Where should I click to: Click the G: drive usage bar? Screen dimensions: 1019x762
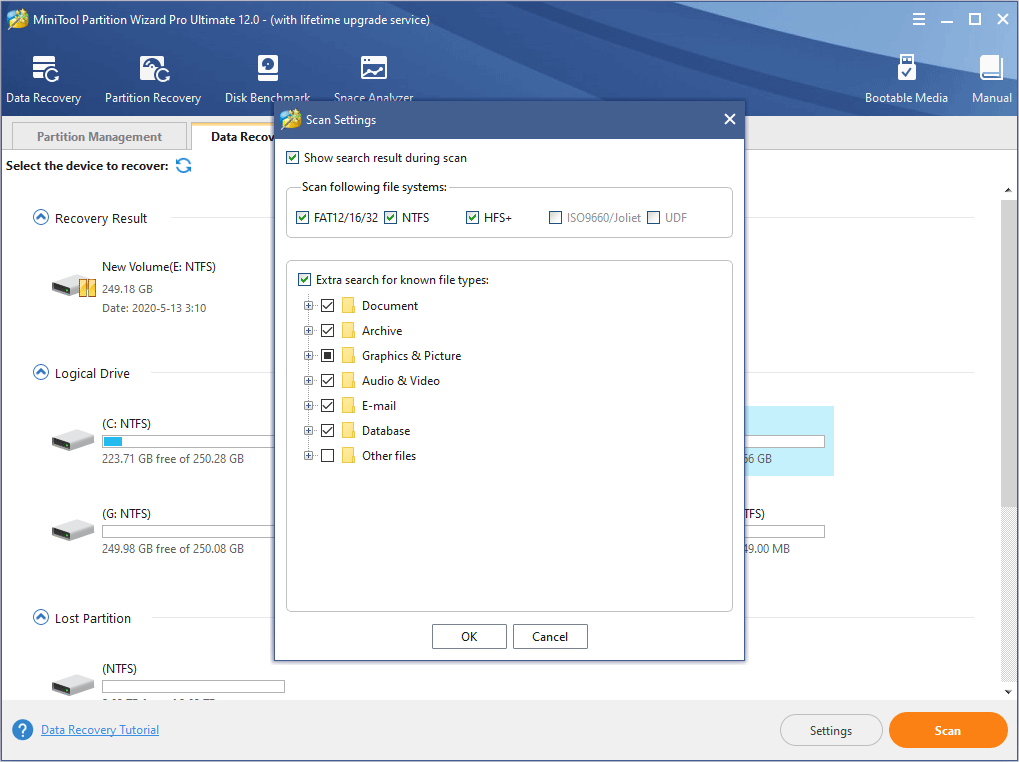(188, 531)
